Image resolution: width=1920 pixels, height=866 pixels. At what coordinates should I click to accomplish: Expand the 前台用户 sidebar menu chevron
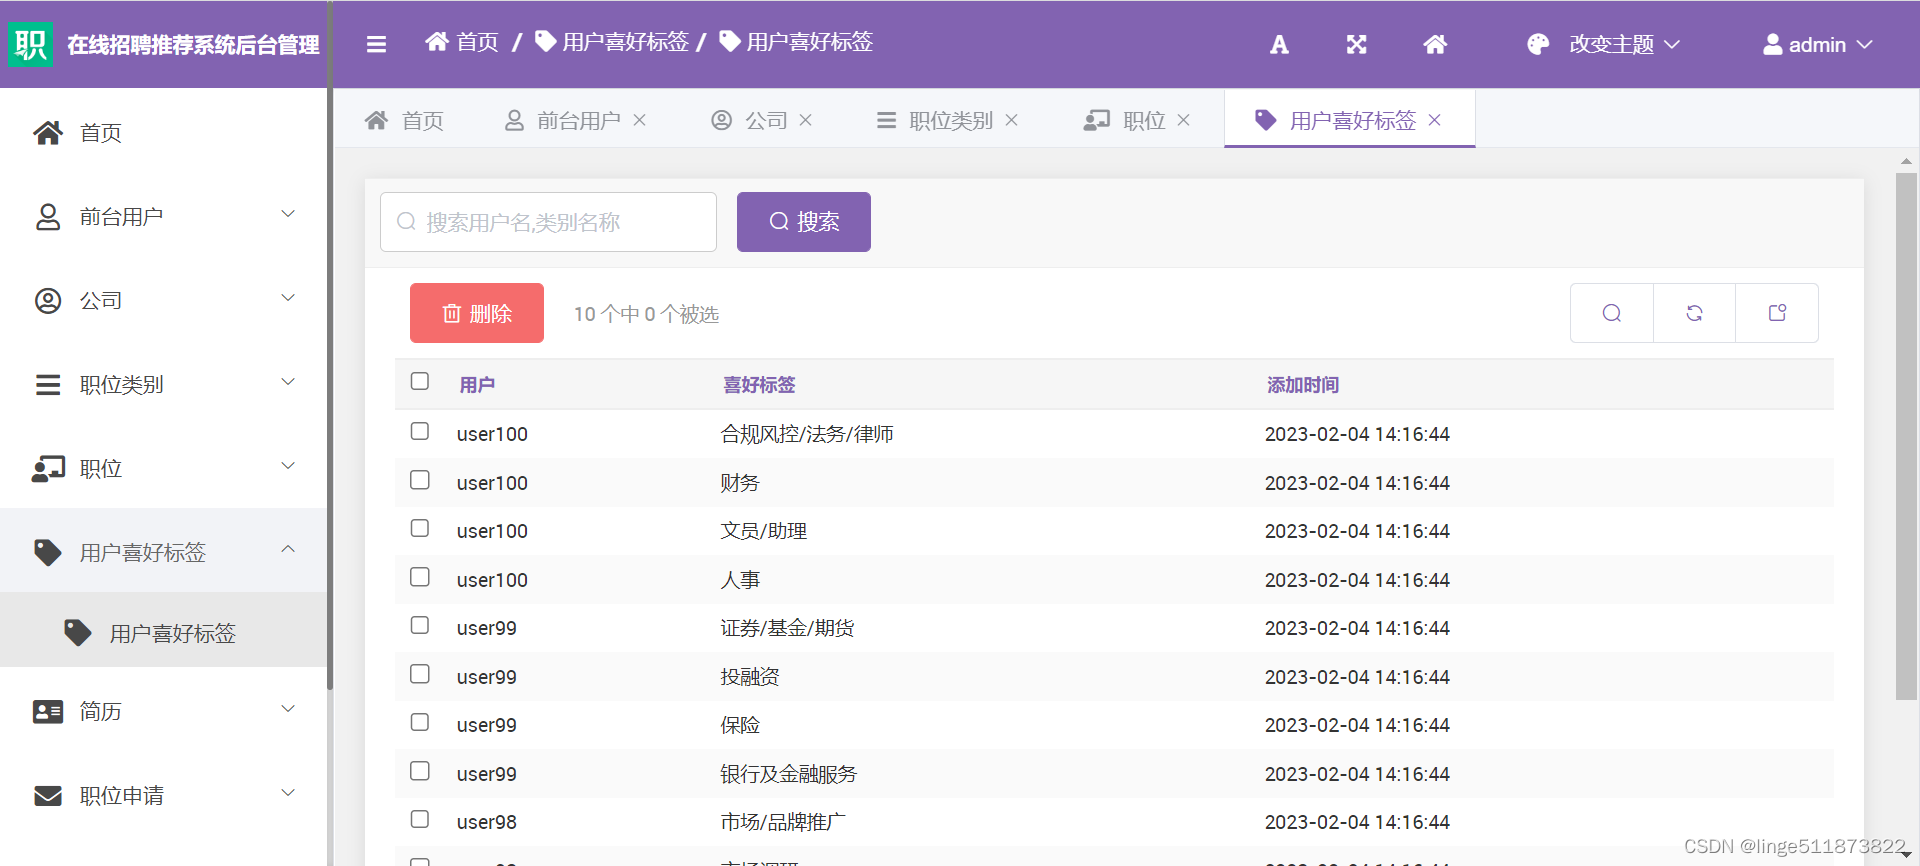pyautogui.click(x=288, y=214)
